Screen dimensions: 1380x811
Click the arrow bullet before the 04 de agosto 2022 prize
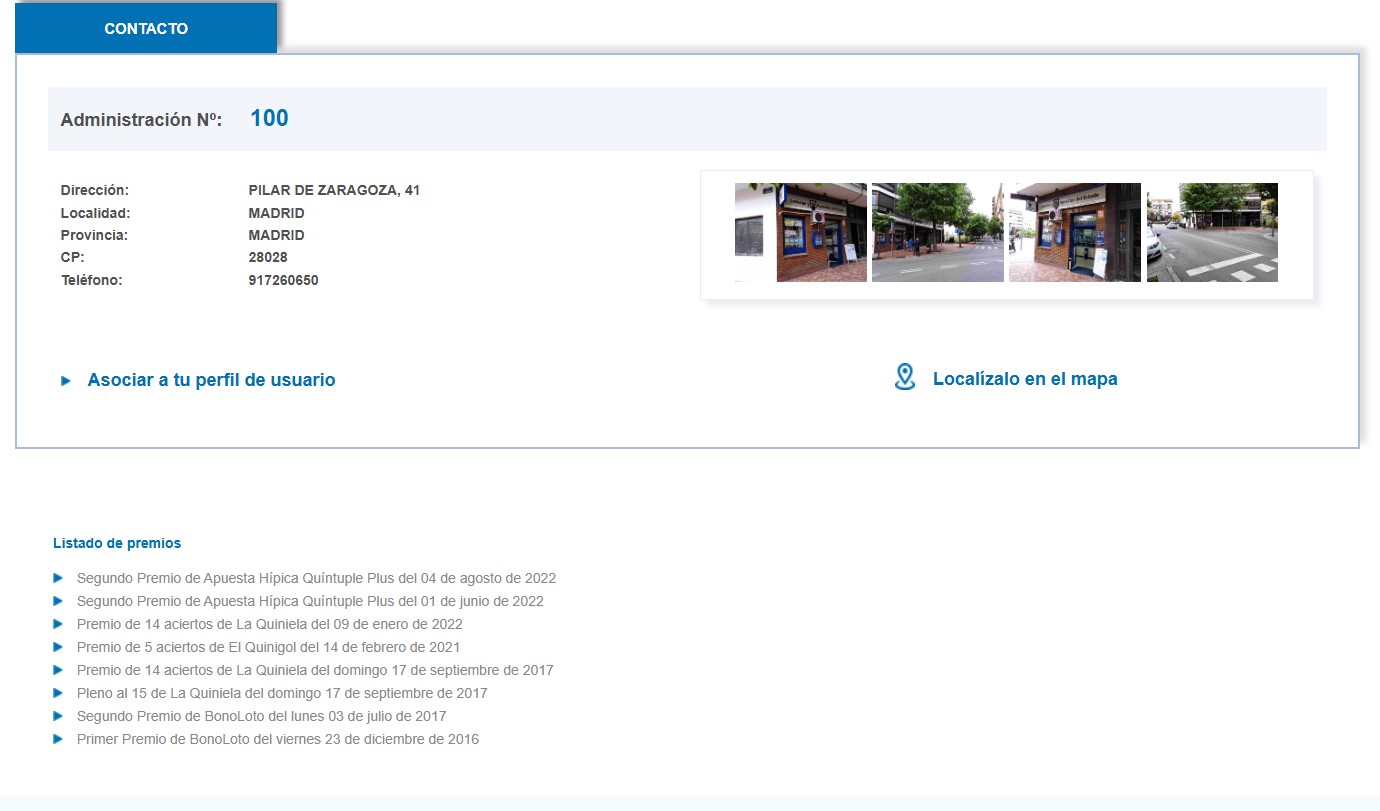(x=58, y=578)
